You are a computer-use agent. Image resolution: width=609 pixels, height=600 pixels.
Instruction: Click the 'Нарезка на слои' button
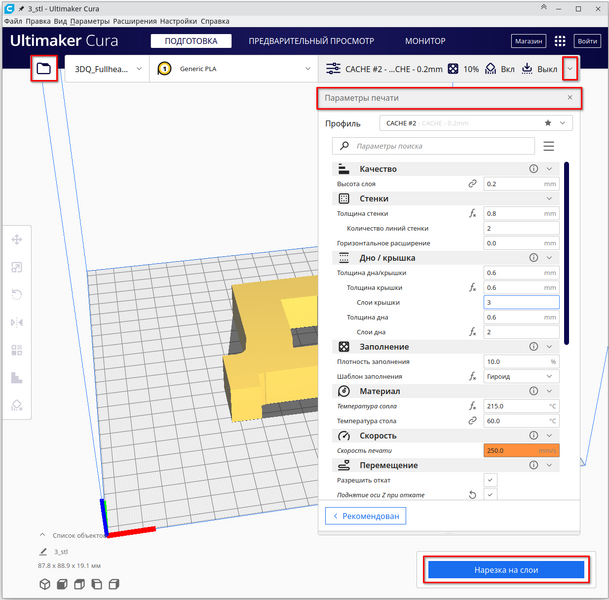505,569
